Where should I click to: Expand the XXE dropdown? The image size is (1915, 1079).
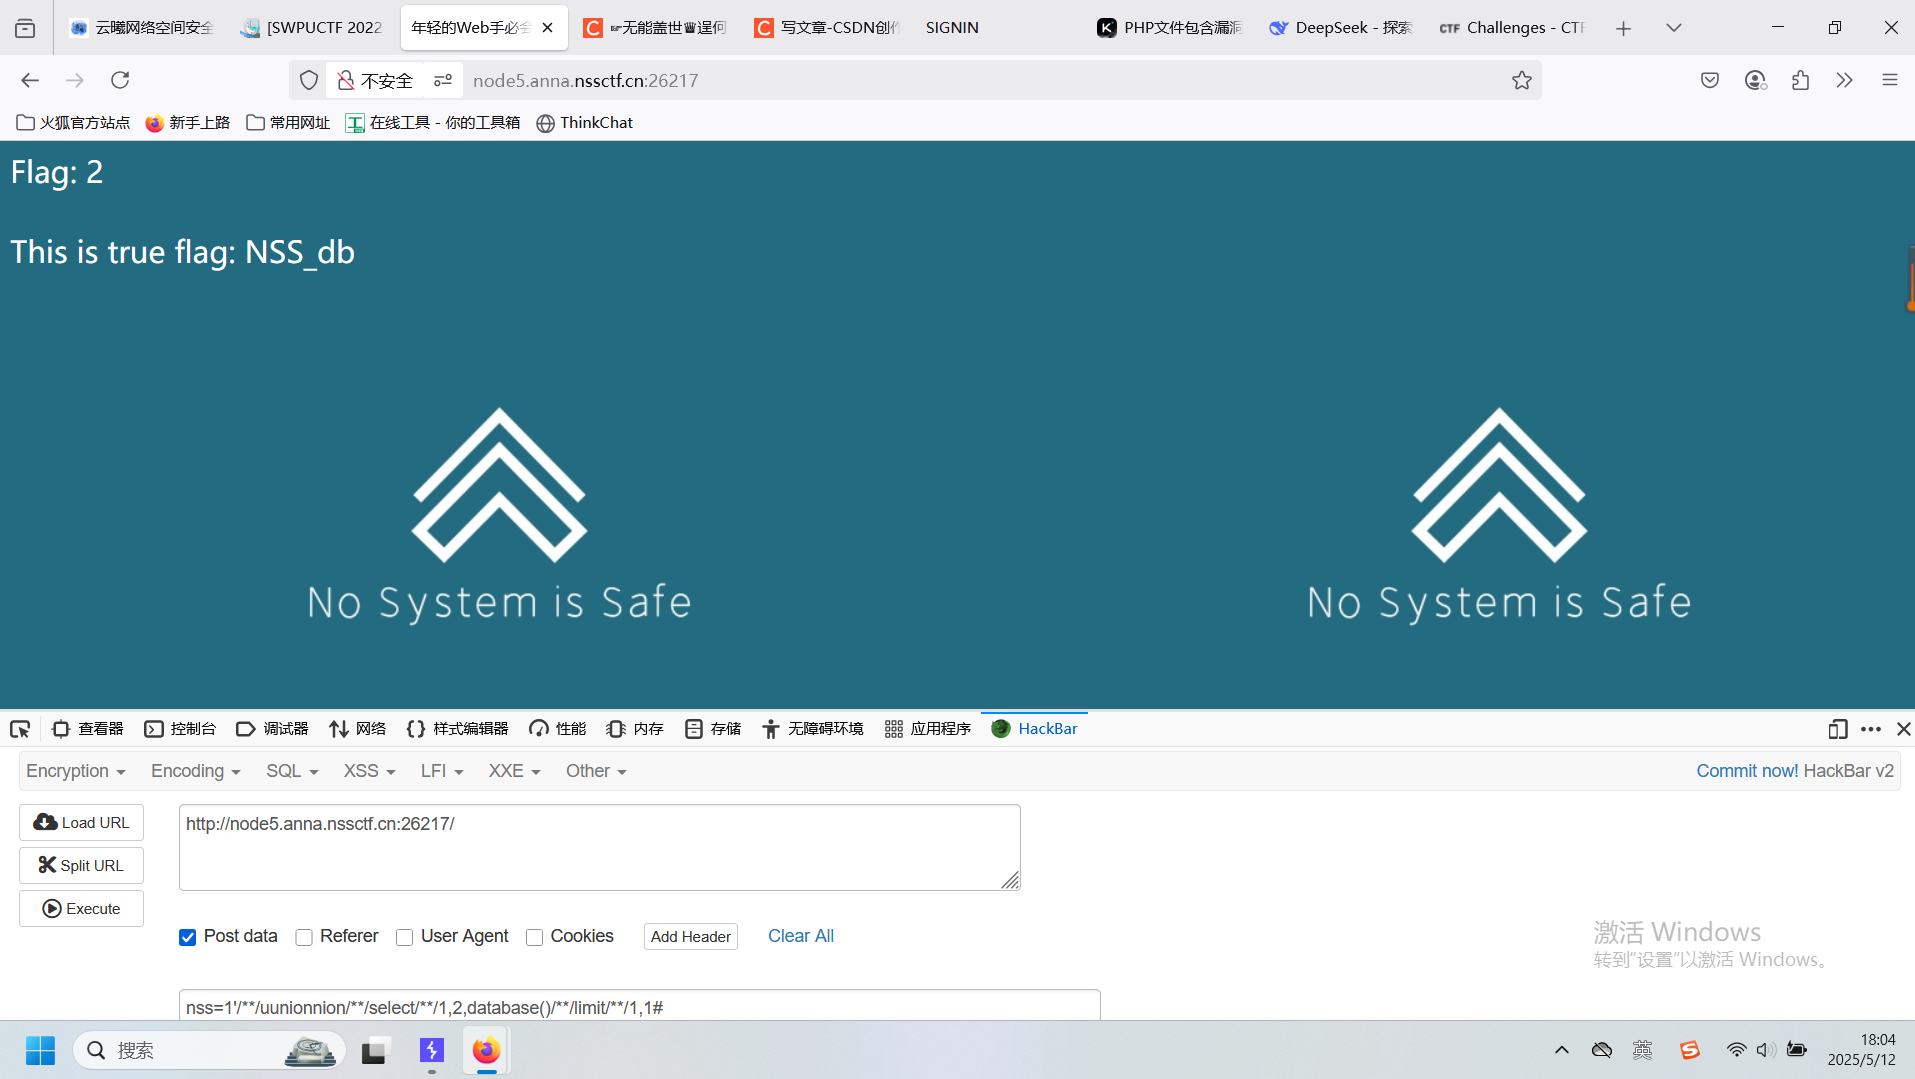pos(514,771)
